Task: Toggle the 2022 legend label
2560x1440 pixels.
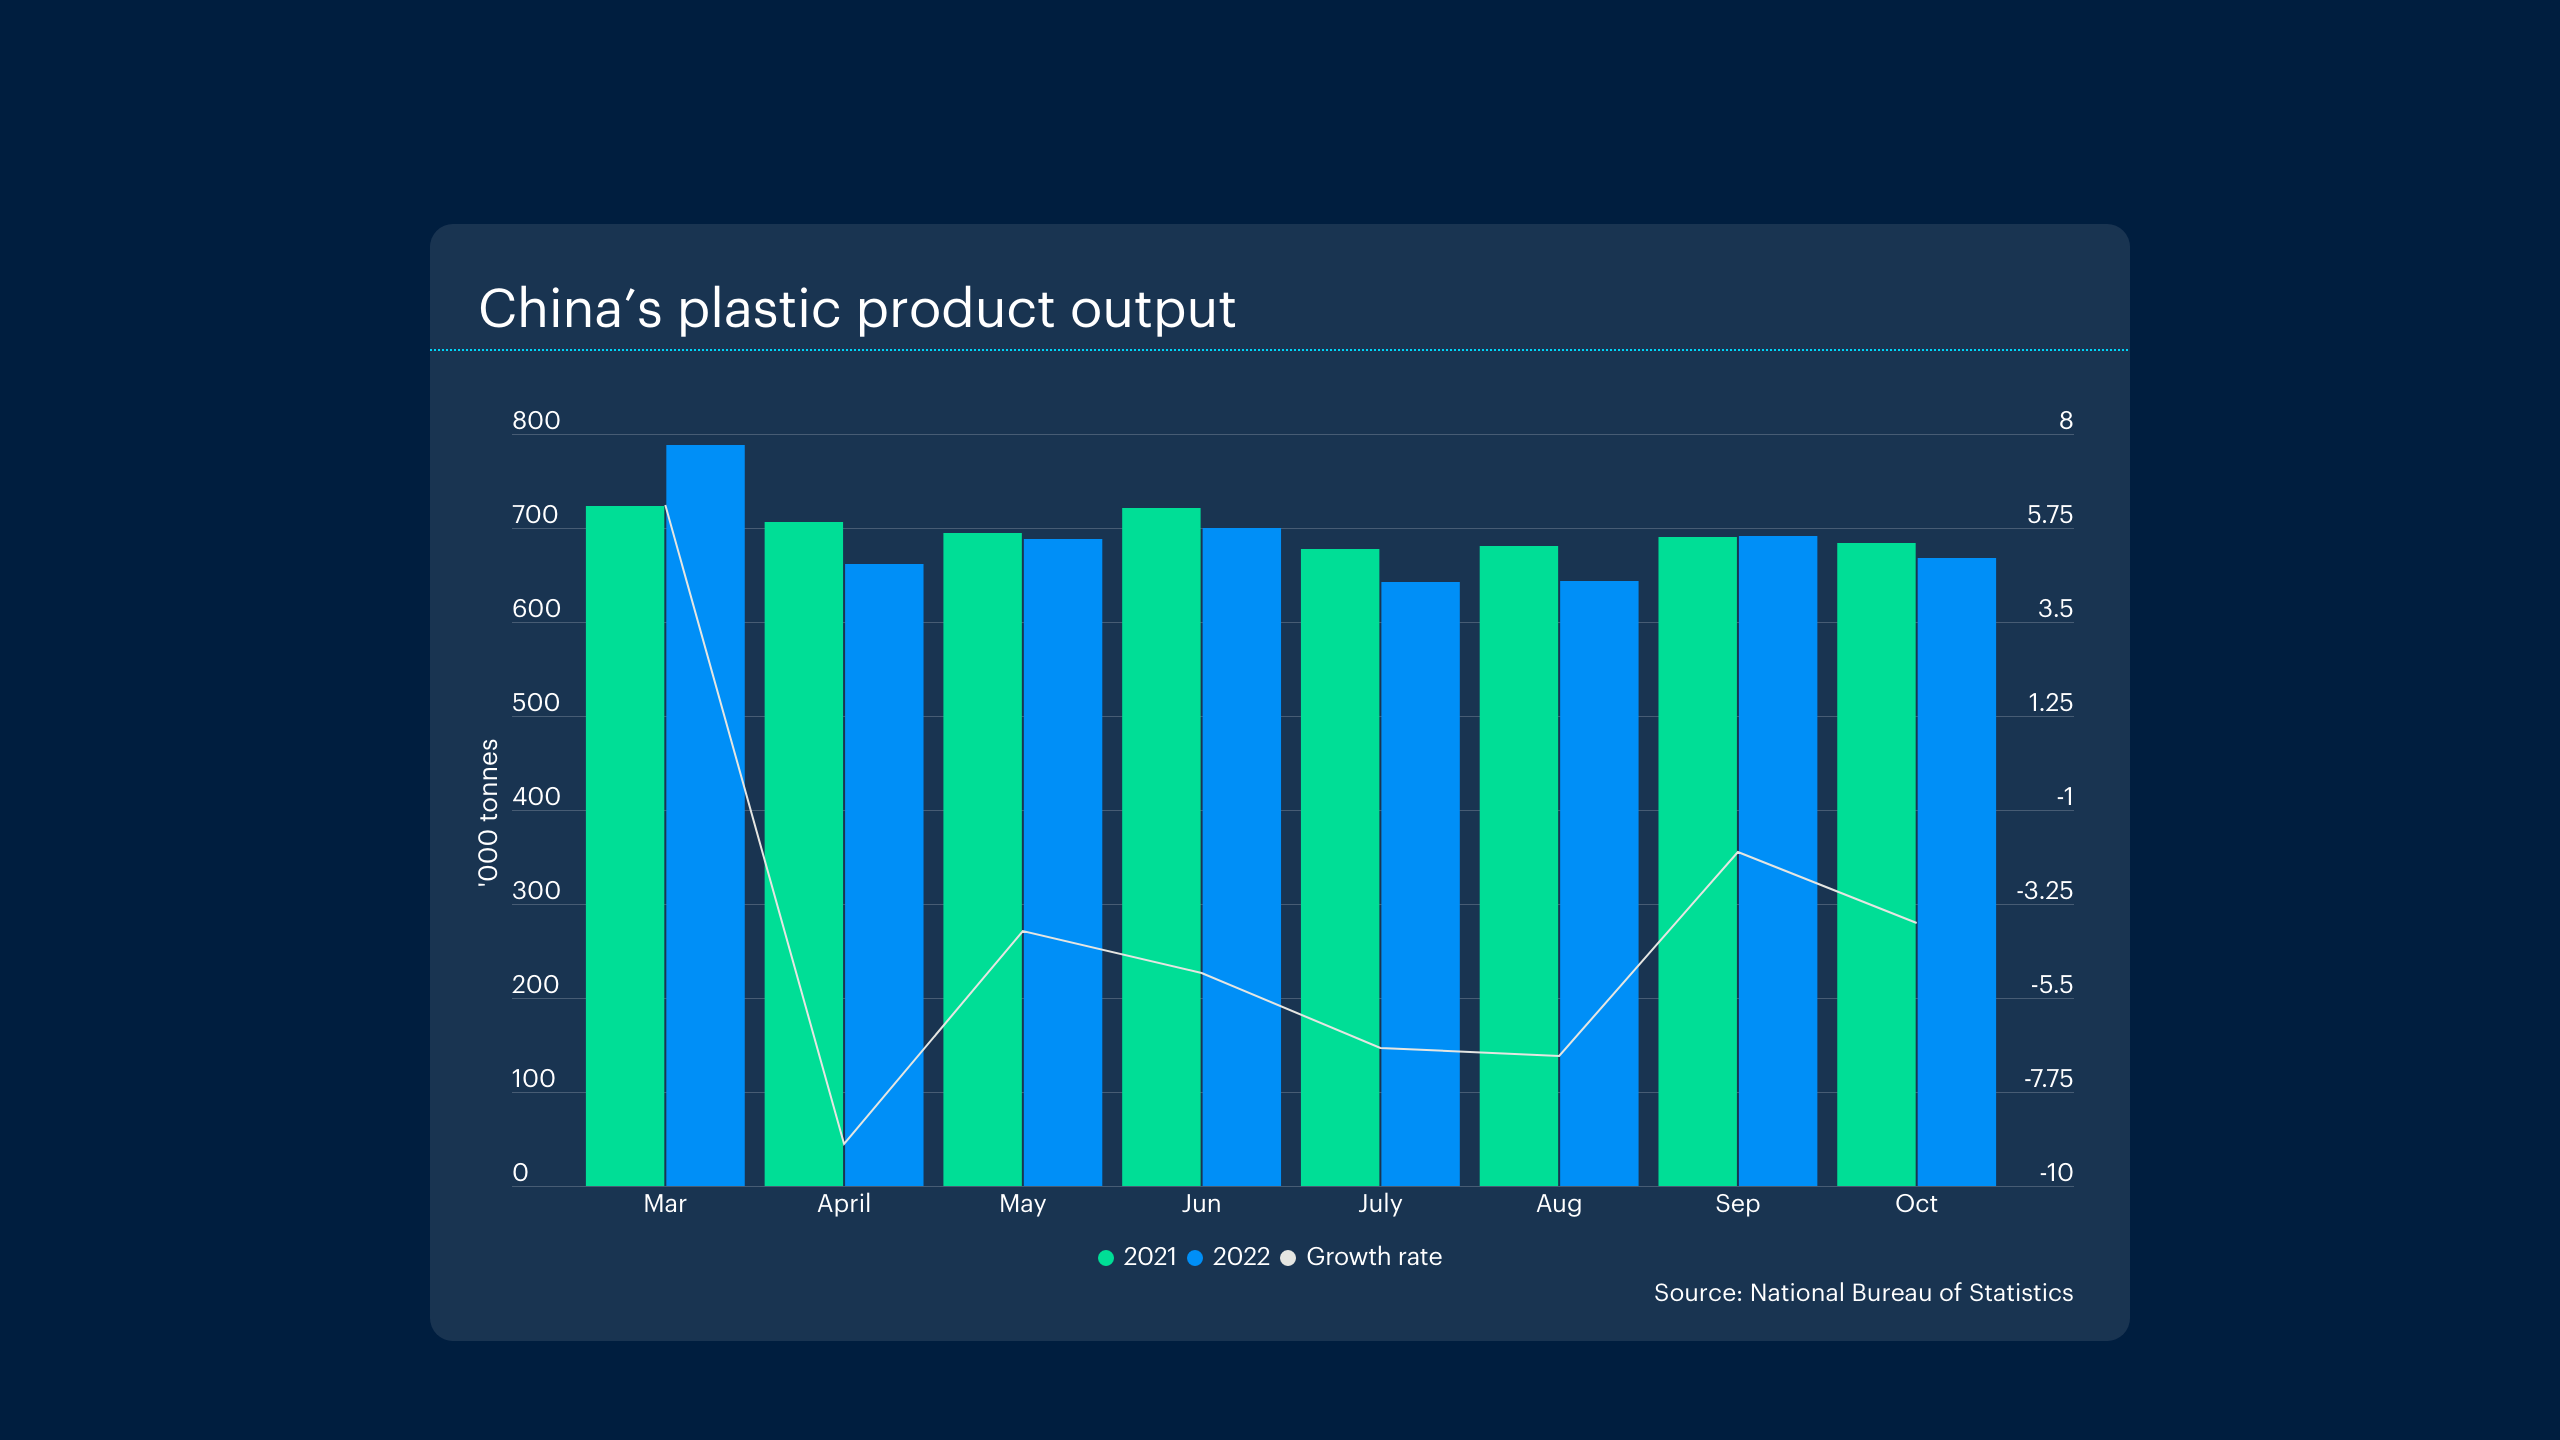Action: (1240, 1257)
